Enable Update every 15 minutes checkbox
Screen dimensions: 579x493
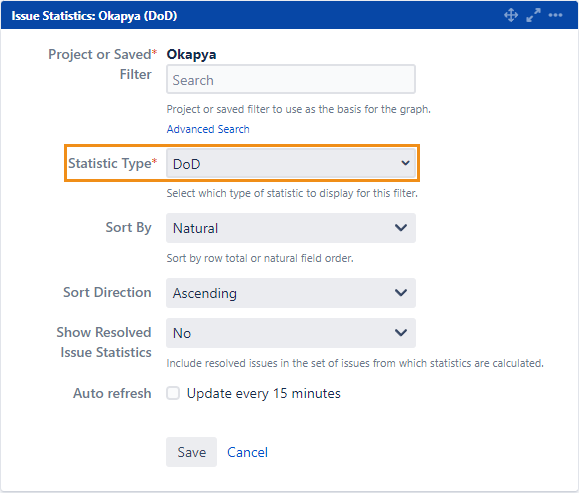coord(173,393)
